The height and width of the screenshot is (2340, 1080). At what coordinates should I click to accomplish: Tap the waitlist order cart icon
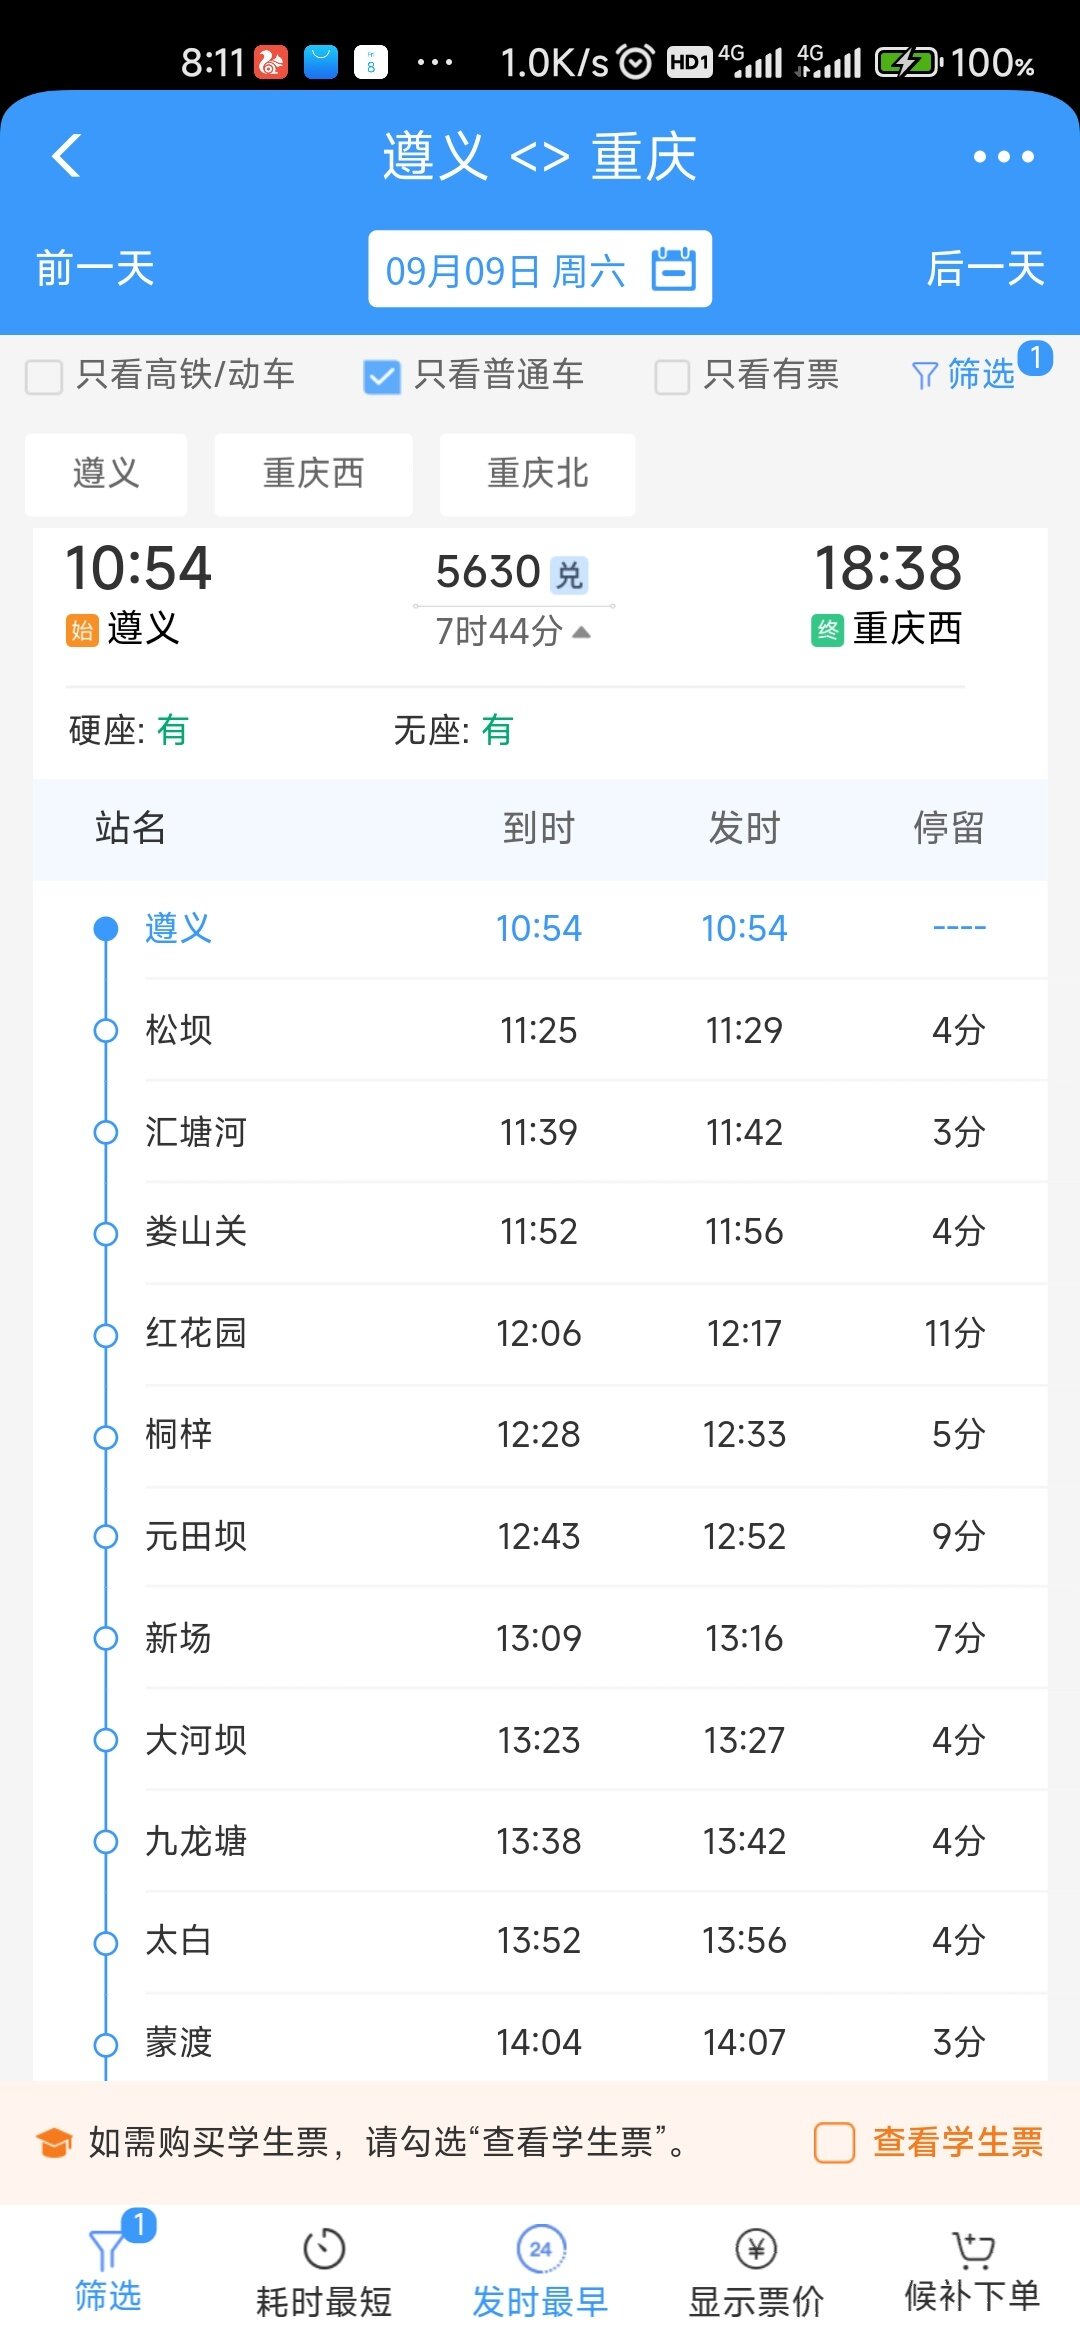coord(972,2249)
